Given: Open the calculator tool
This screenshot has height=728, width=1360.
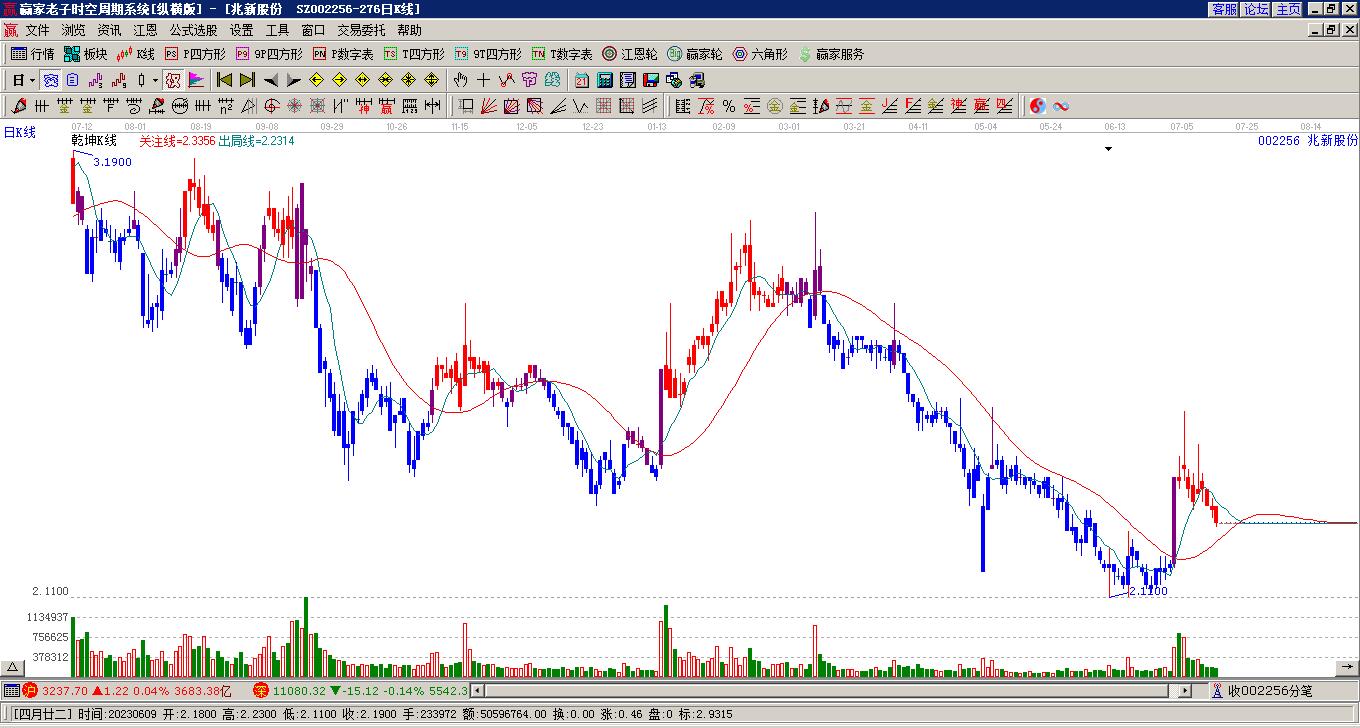Looking at the screenshot, I should (604, 80).
